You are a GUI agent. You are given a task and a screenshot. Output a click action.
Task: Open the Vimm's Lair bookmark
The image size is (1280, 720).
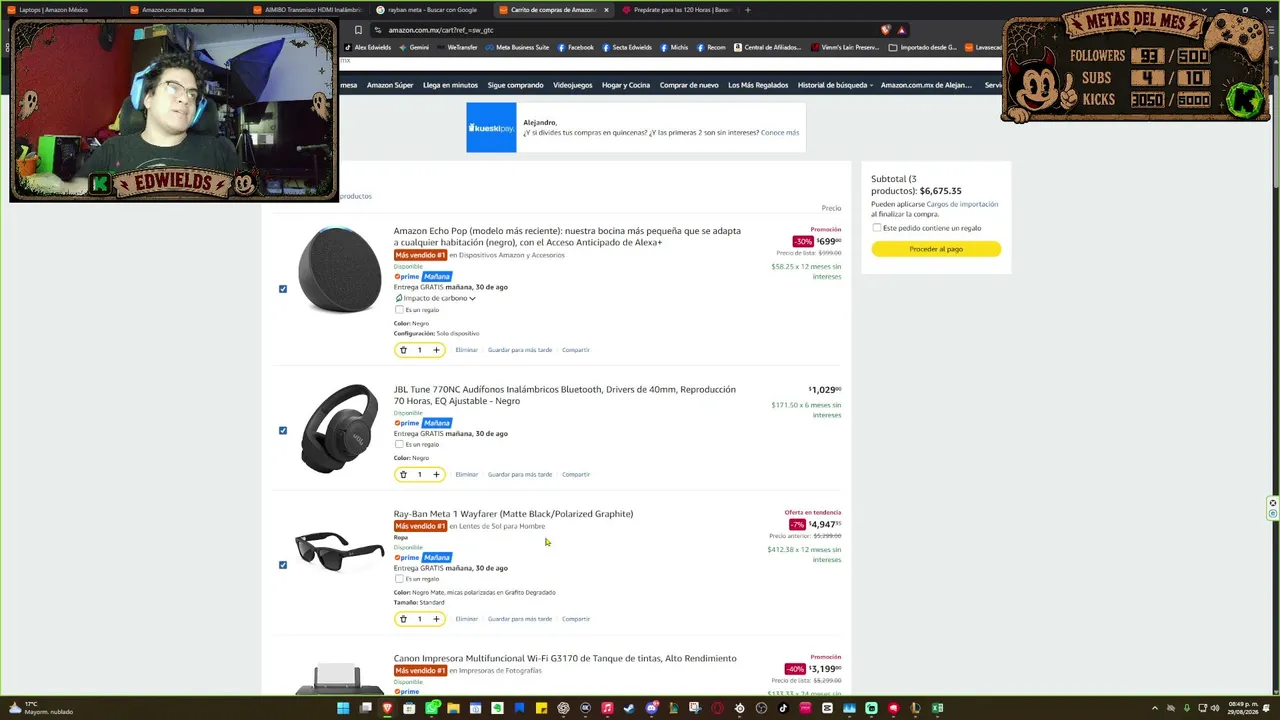845,47
